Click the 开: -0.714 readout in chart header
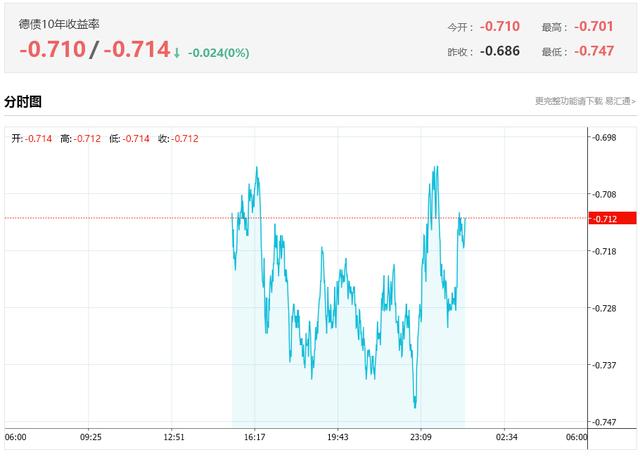Screen dimensions: 640x457 click(31, 138)
